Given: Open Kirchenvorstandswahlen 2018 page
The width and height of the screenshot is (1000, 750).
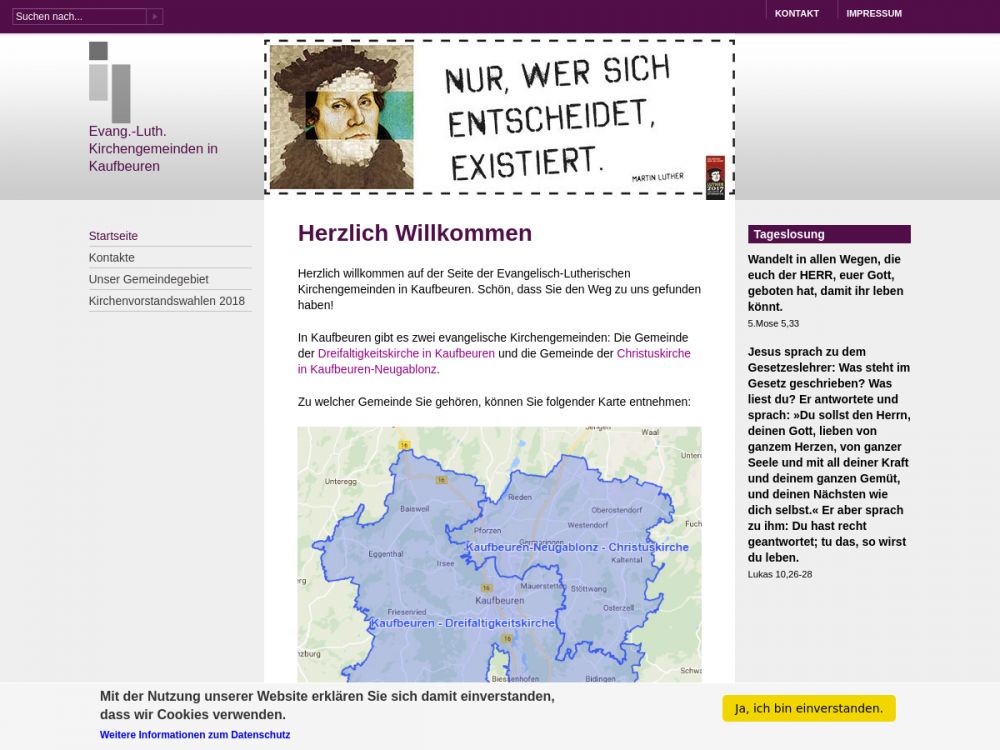Looking at the screenshot, I should pos(166,301).
